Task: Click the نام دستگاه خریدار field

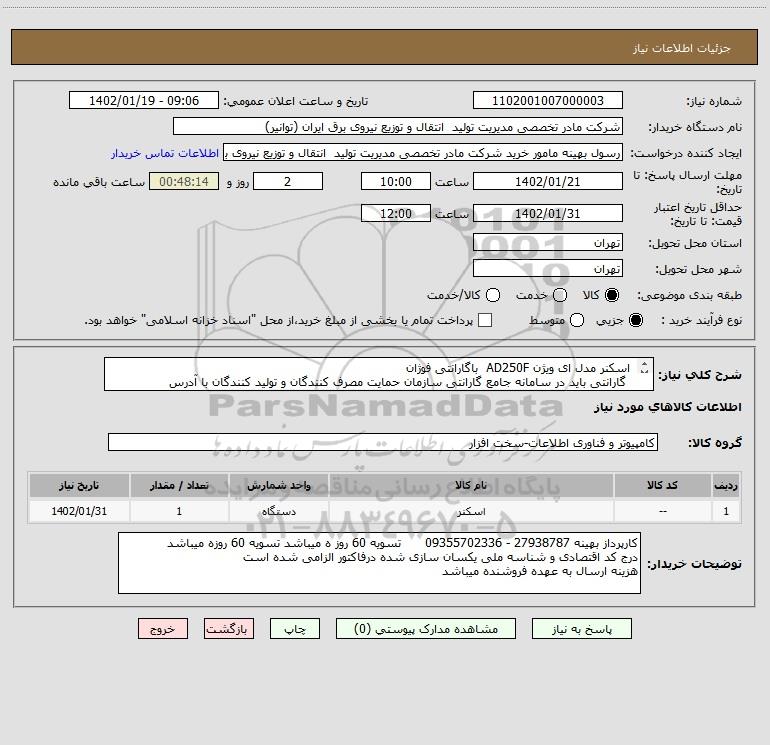Action: click(398, 127)
